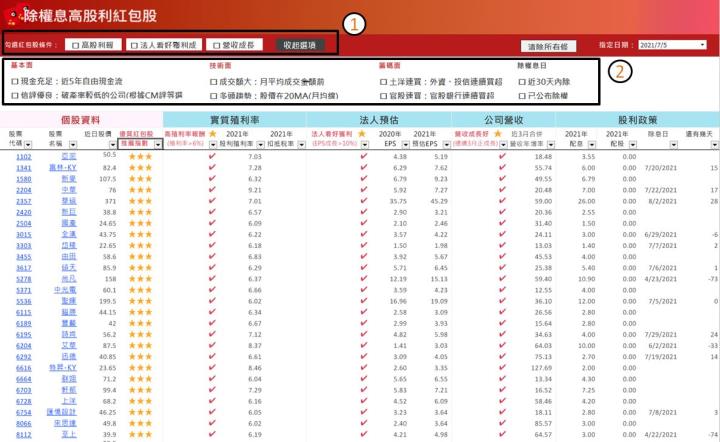Open the stock code 6616 link

tap(24, 368)
